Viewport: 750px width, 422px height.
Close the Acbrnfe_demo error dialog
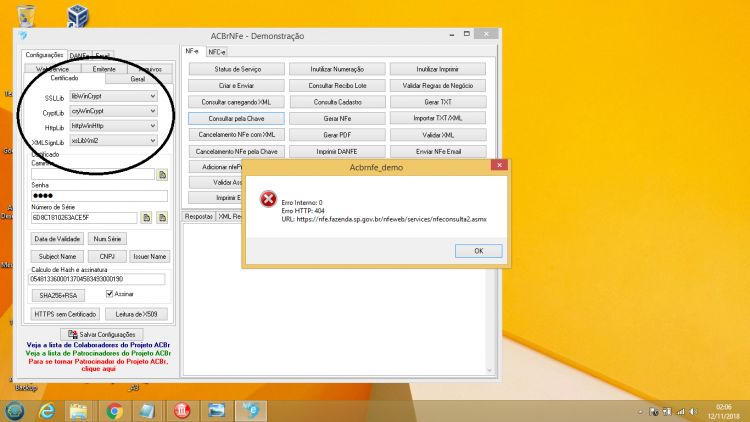coord(499,165)
